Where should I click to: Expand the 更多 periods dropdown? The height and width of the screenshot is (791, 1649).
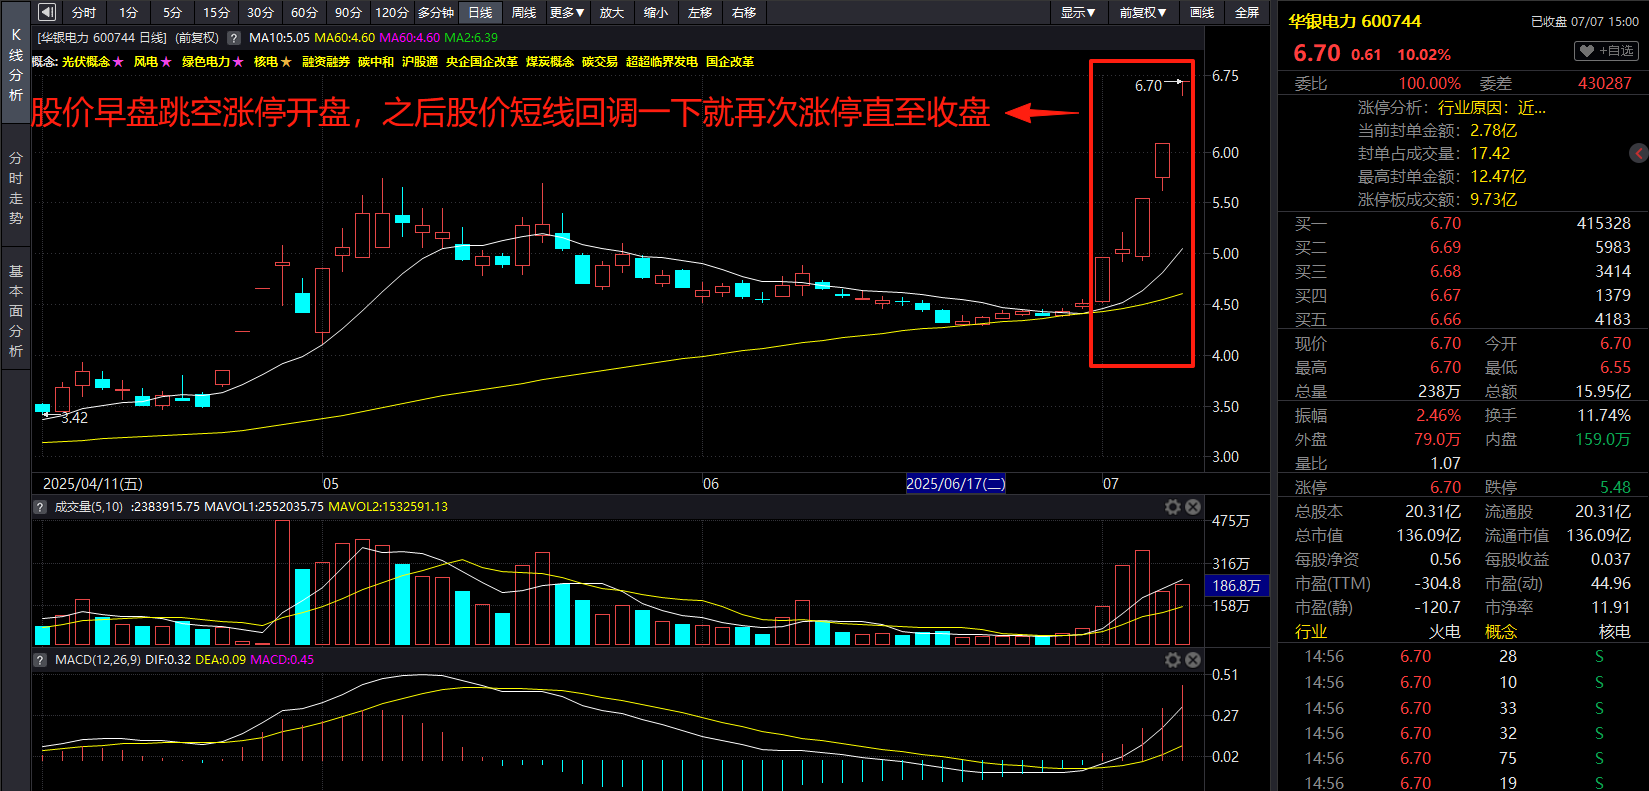pyautogui.click(x=567, y=12)
